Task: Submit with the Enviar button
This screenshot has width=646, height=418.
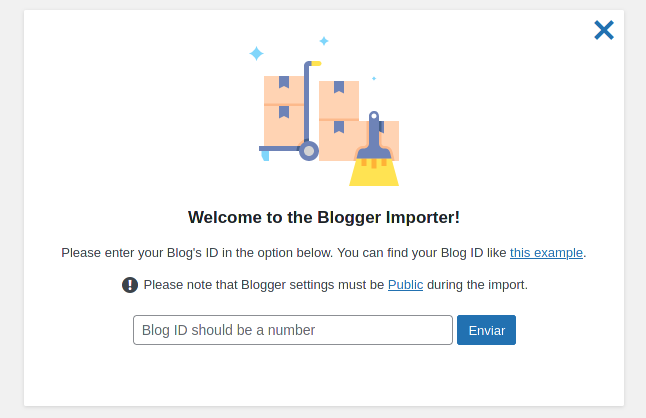Action: coord(486,330)
